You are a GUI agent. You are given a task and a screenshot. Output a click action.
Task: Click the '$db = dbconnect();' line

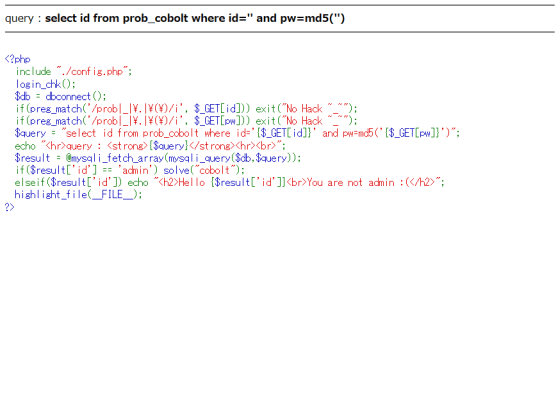click(60, 96)
